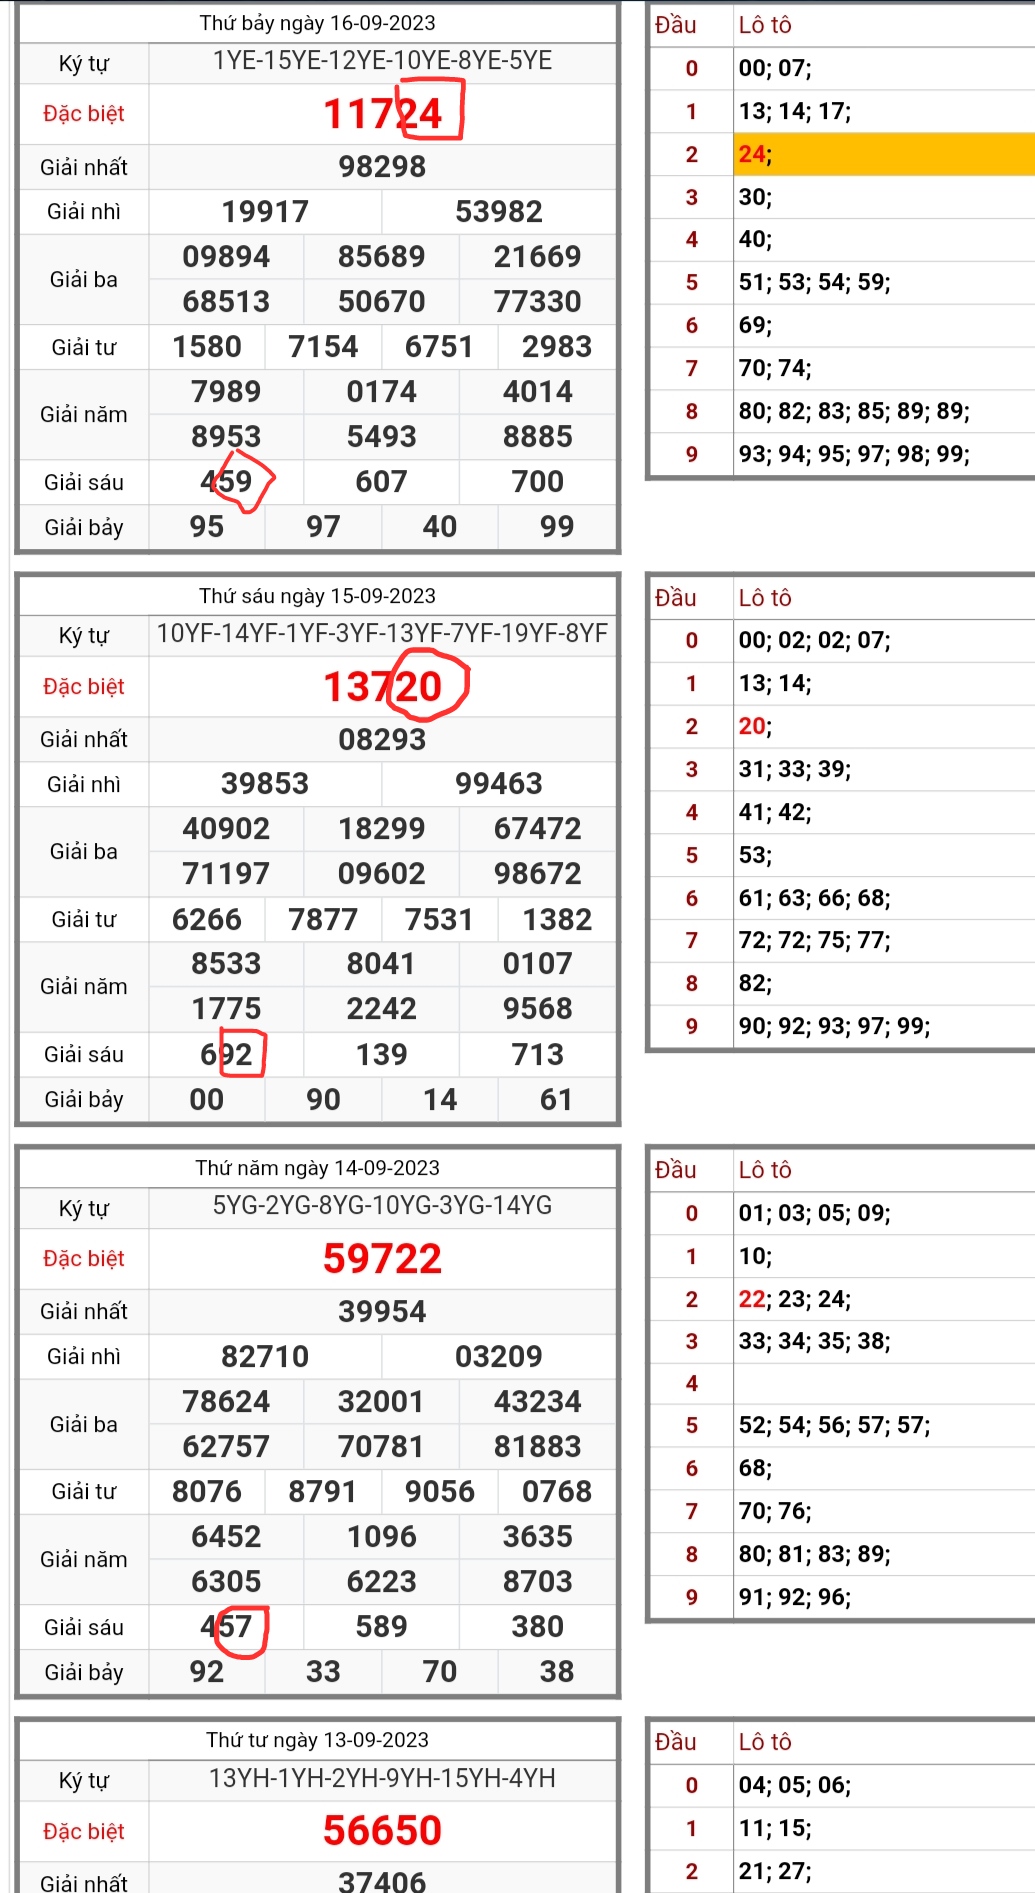The width and height of the screenshot is (1035, 1893).
Task: Click the Giải tư number 7531
Action: pyautogui.click(x=439, y=920)
